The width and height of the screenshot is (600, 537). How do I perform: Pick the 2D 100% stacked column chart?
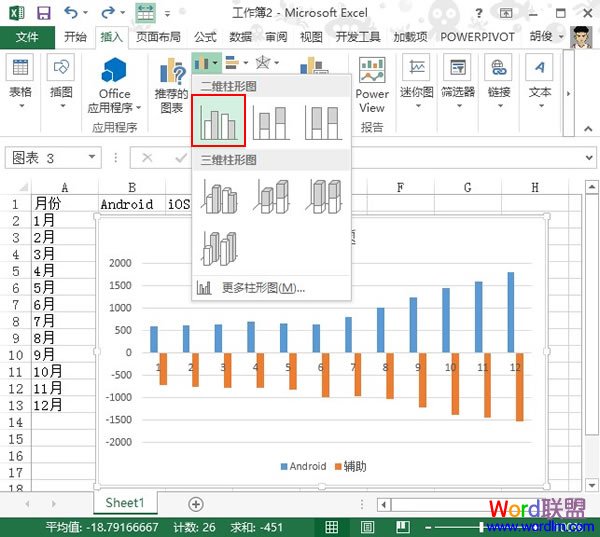click(323, 122)
